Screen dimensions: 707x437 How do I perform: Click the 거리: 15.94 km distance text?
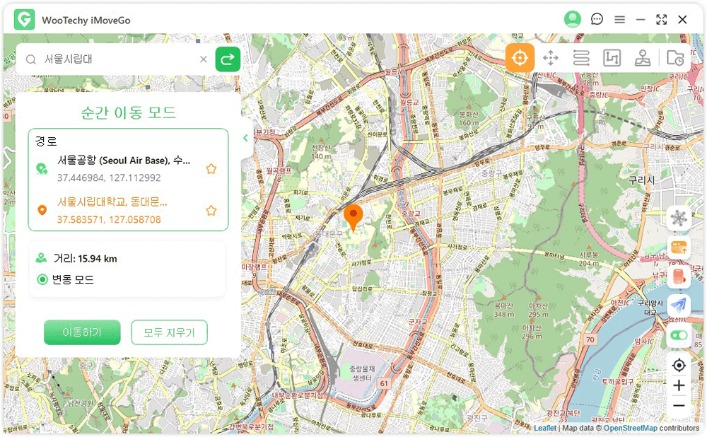85,259
